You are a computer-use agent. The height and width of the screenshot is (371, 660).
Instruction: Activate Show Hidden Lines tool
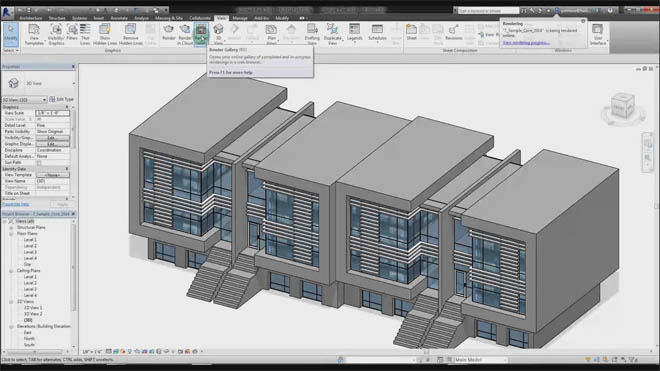(x=104, y=34)
